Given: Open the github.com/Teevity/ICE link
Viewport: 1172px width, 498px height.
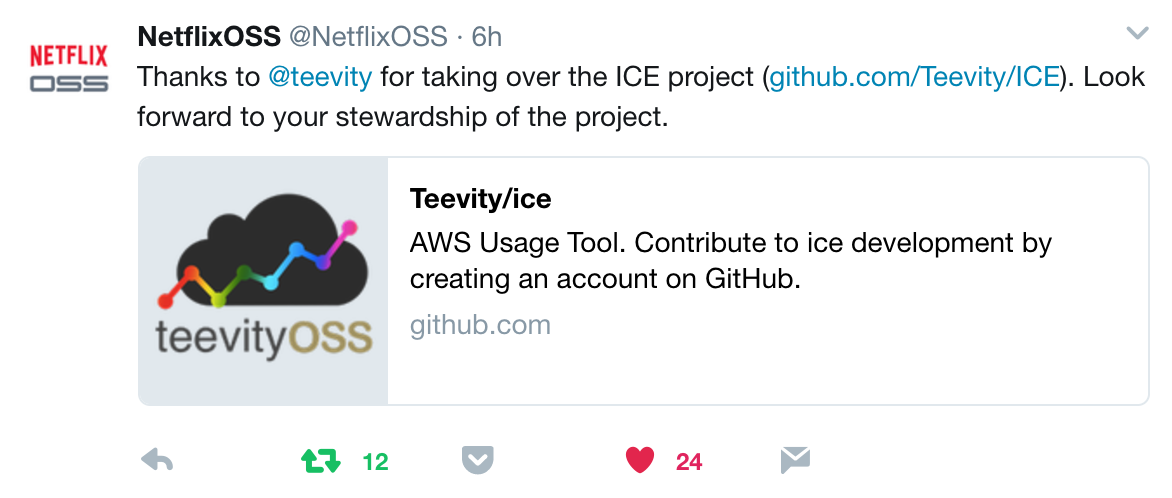Looking at the screenshot, I should 914,77.
